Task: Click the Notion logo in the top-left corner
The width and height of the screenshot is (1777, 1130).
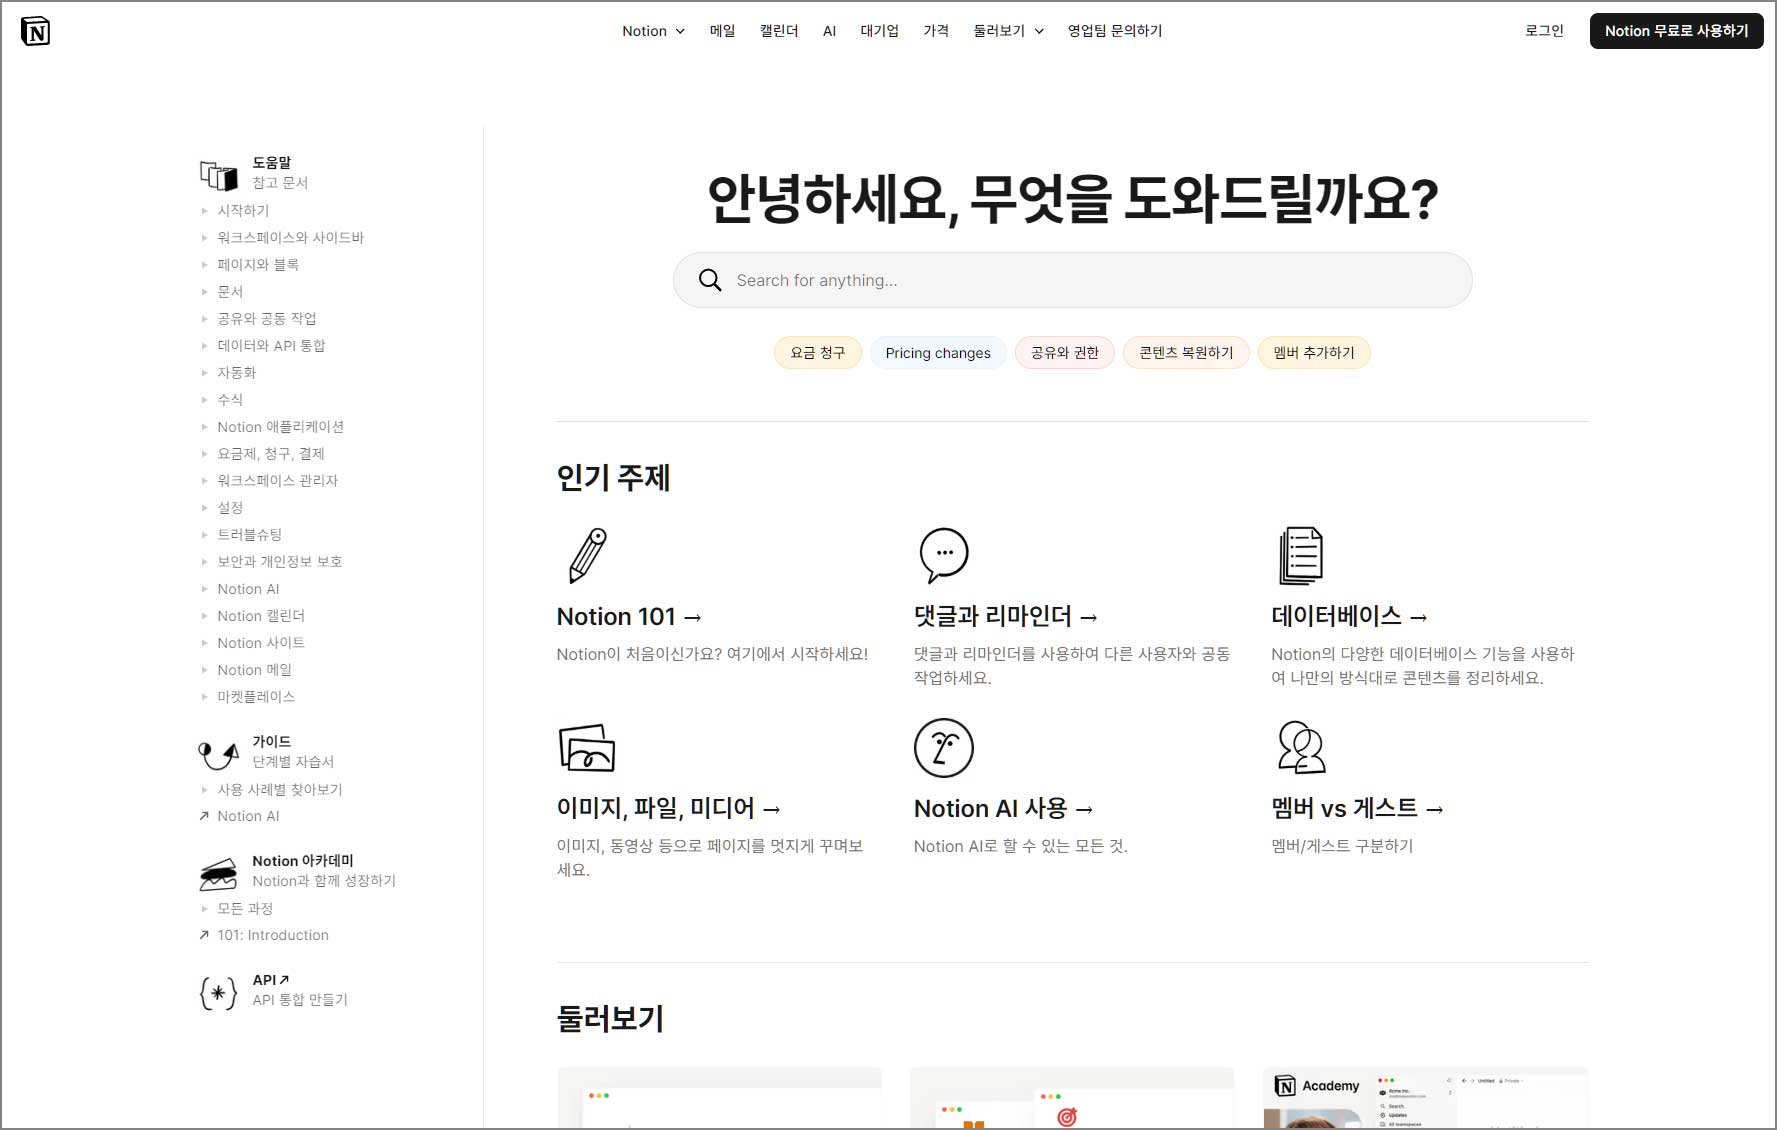Action: coord(33,30)
